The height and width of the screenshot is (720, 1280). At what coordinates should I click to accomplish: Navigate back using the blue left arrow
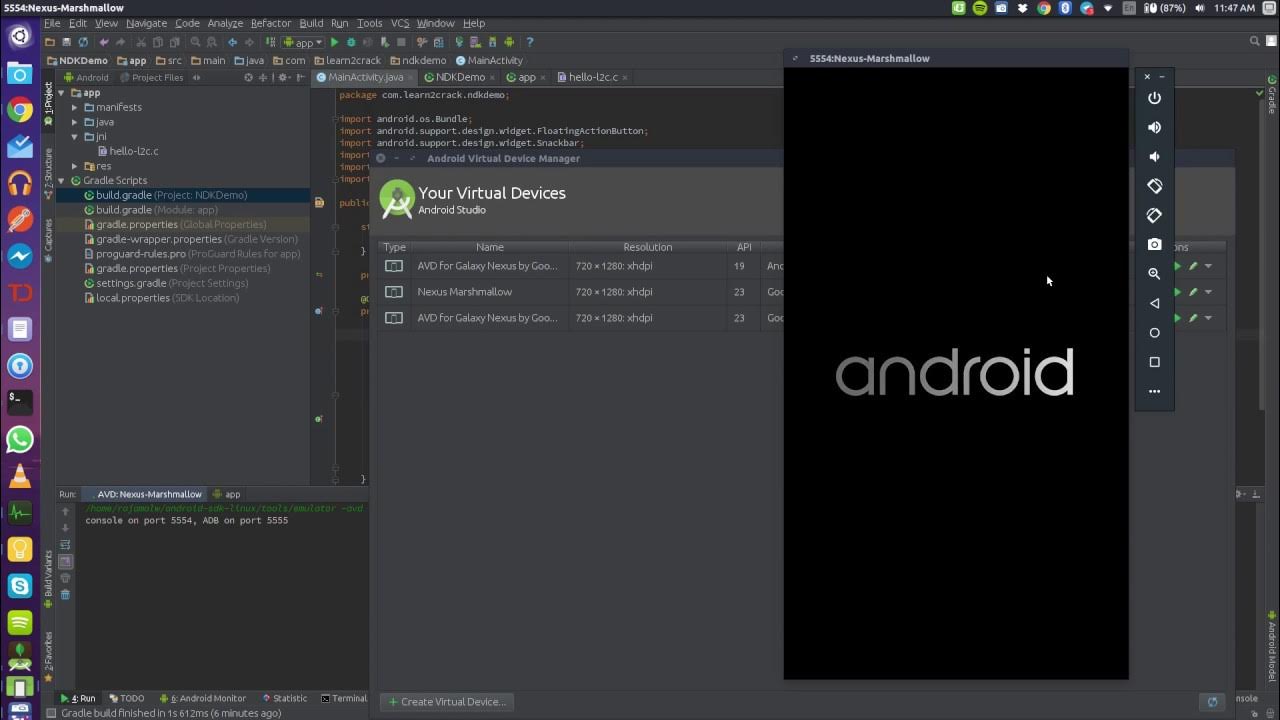(x=232, y=42)
